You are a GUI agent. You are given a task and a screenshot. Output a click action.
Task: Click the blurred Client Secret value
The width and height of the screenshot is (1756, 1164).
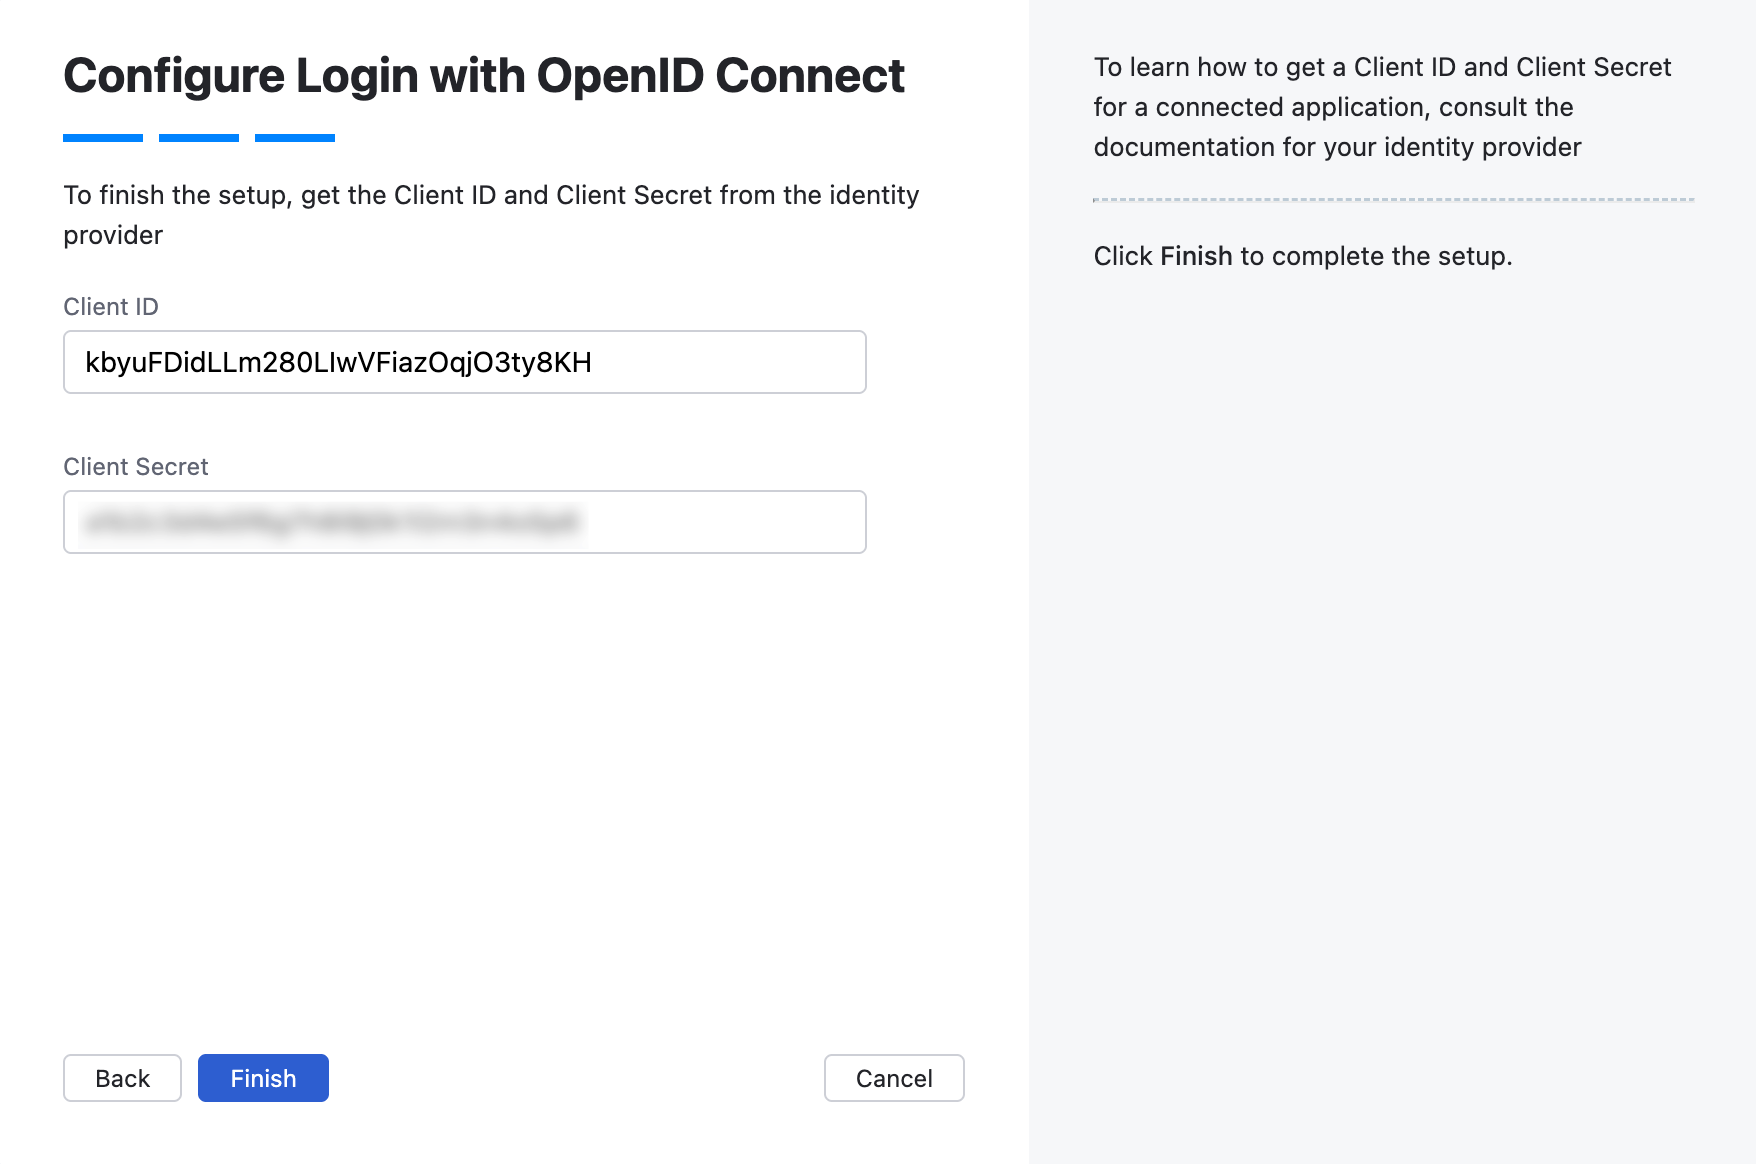330,520
